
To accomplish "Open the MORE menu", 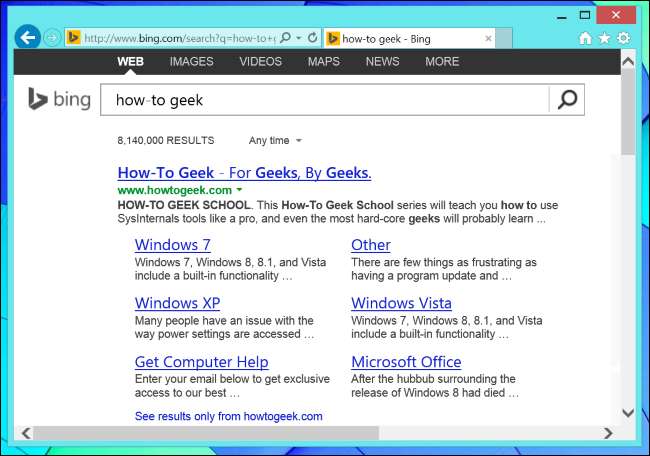I will pyautogui.click(x=442, y=62).
